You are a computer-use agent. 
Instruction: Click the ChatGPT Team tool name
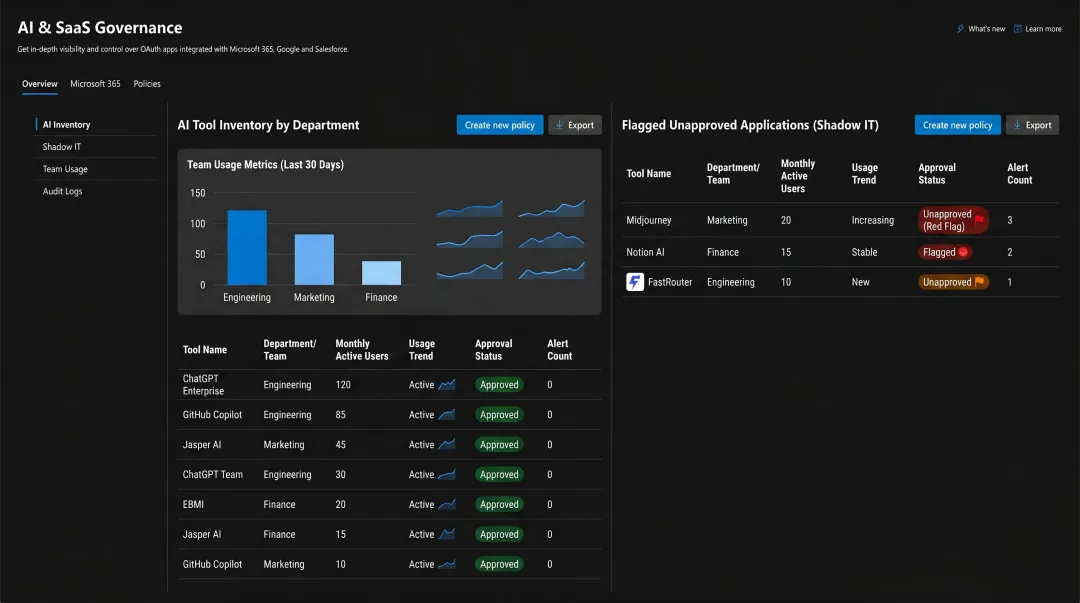point(212,474)
